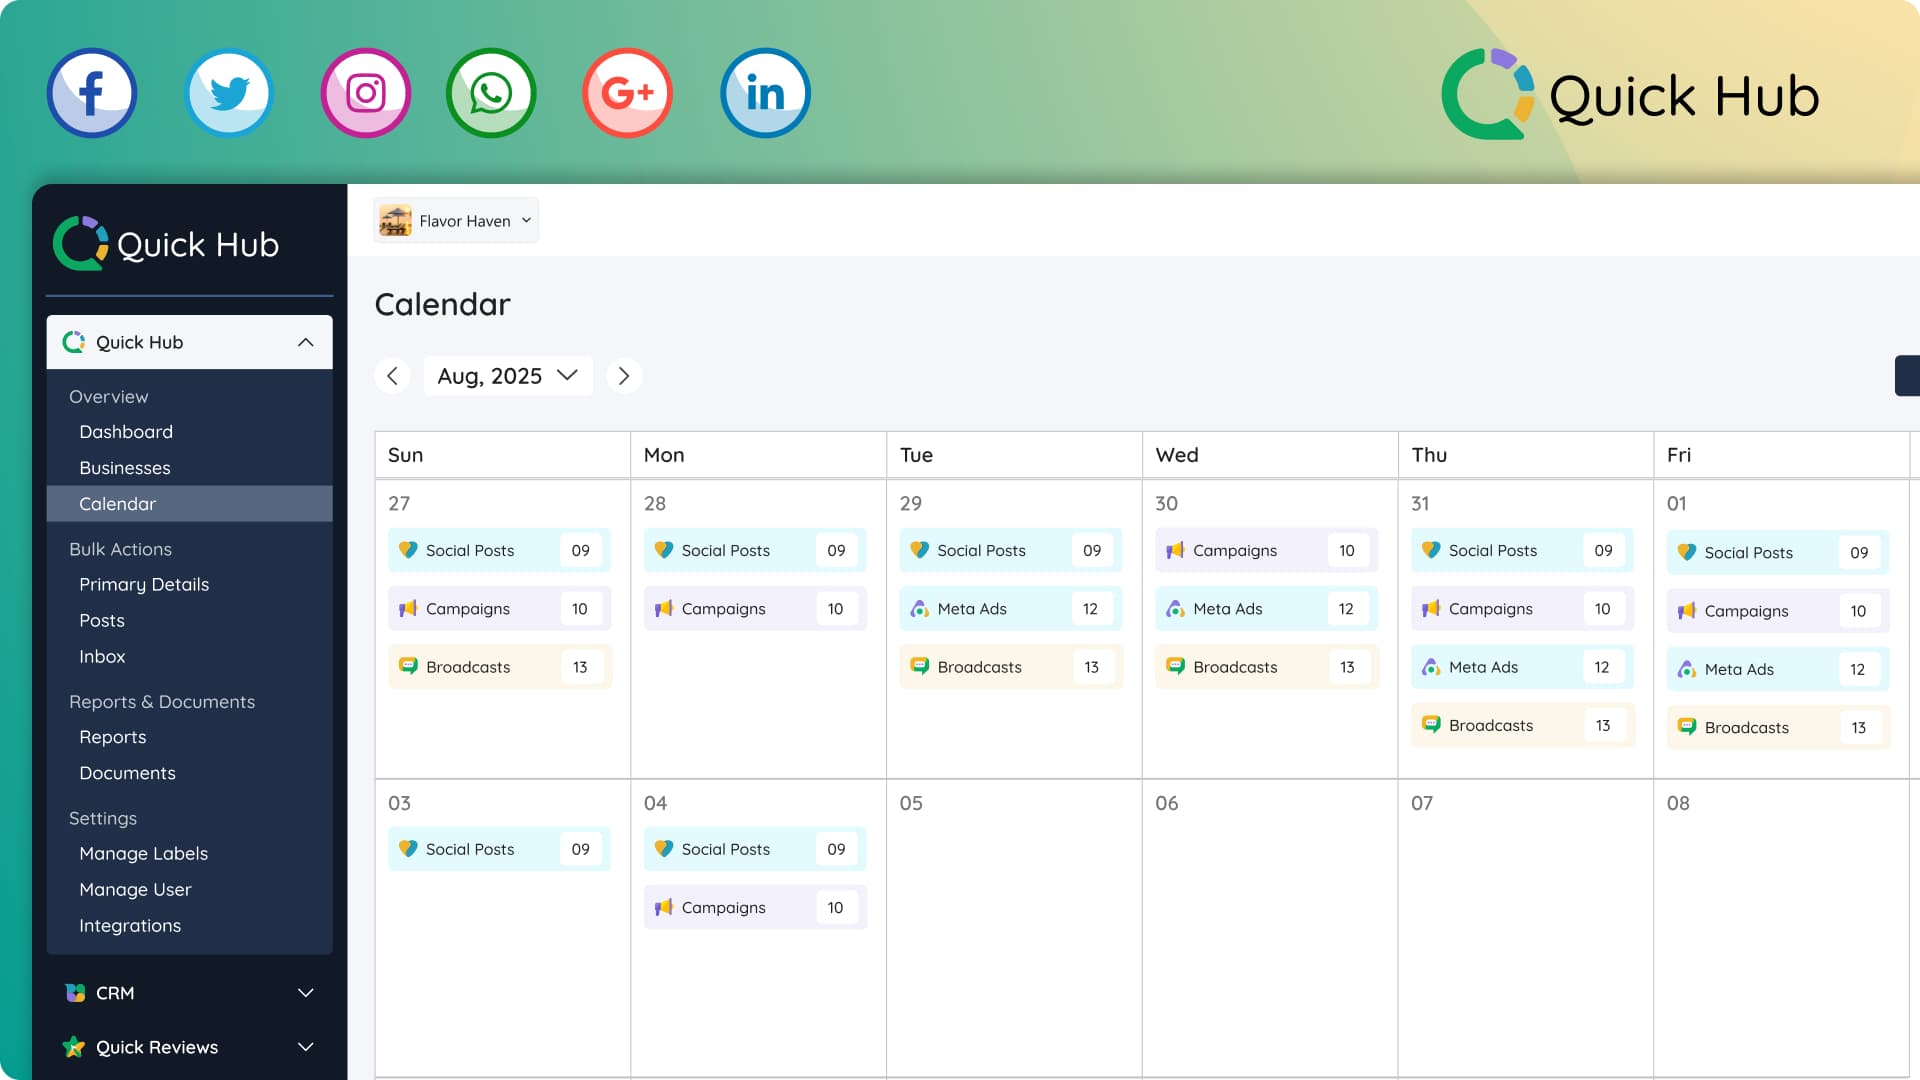
Task: Open the Dashboard menu item
Action: 126,432
